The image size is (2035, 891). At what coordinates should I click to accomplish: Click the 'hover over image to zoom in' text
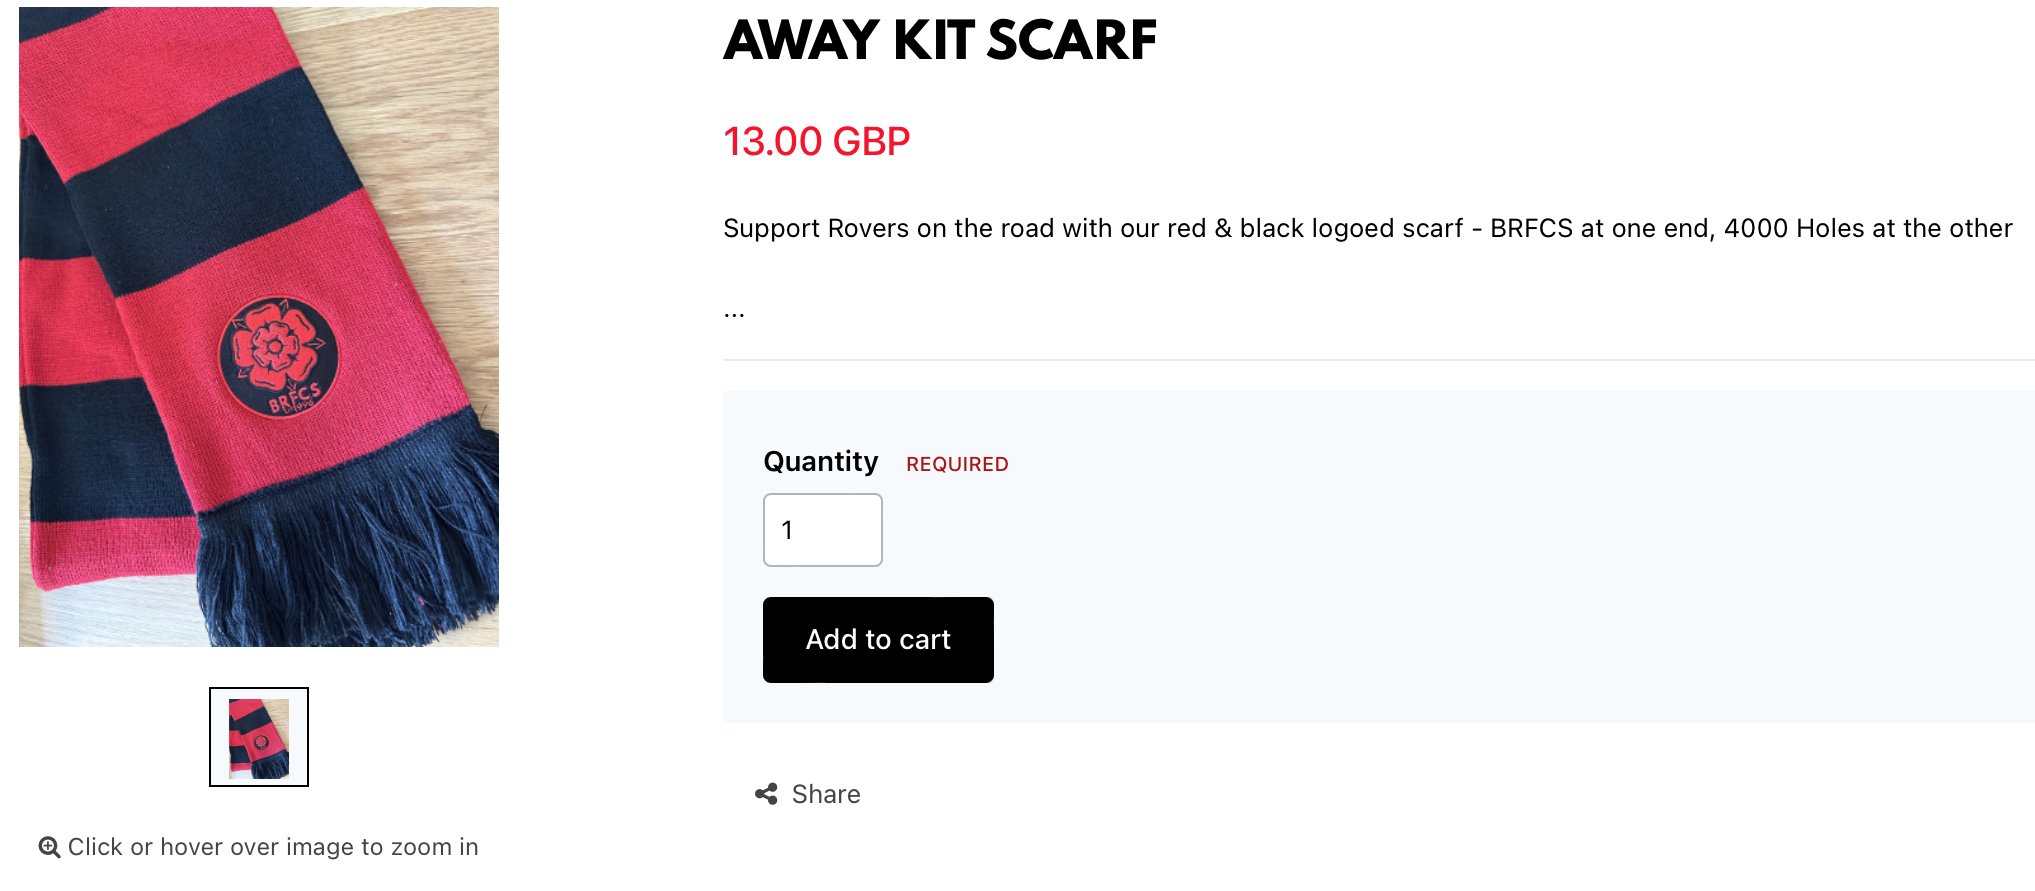coord(319,847)
